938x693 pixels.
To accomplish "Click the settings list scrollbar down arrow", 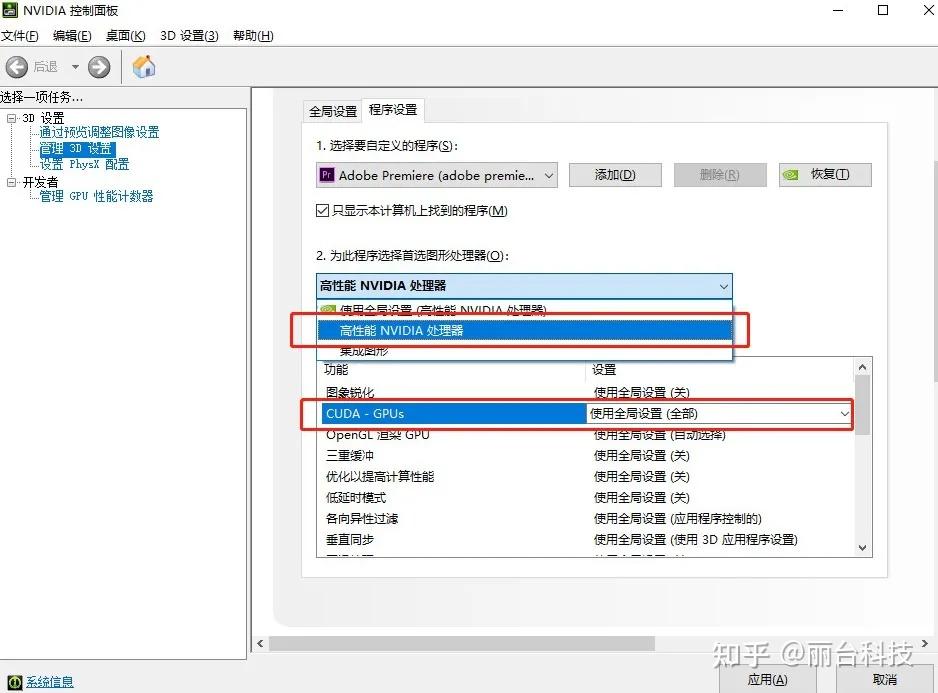I will tap(860, 547).
